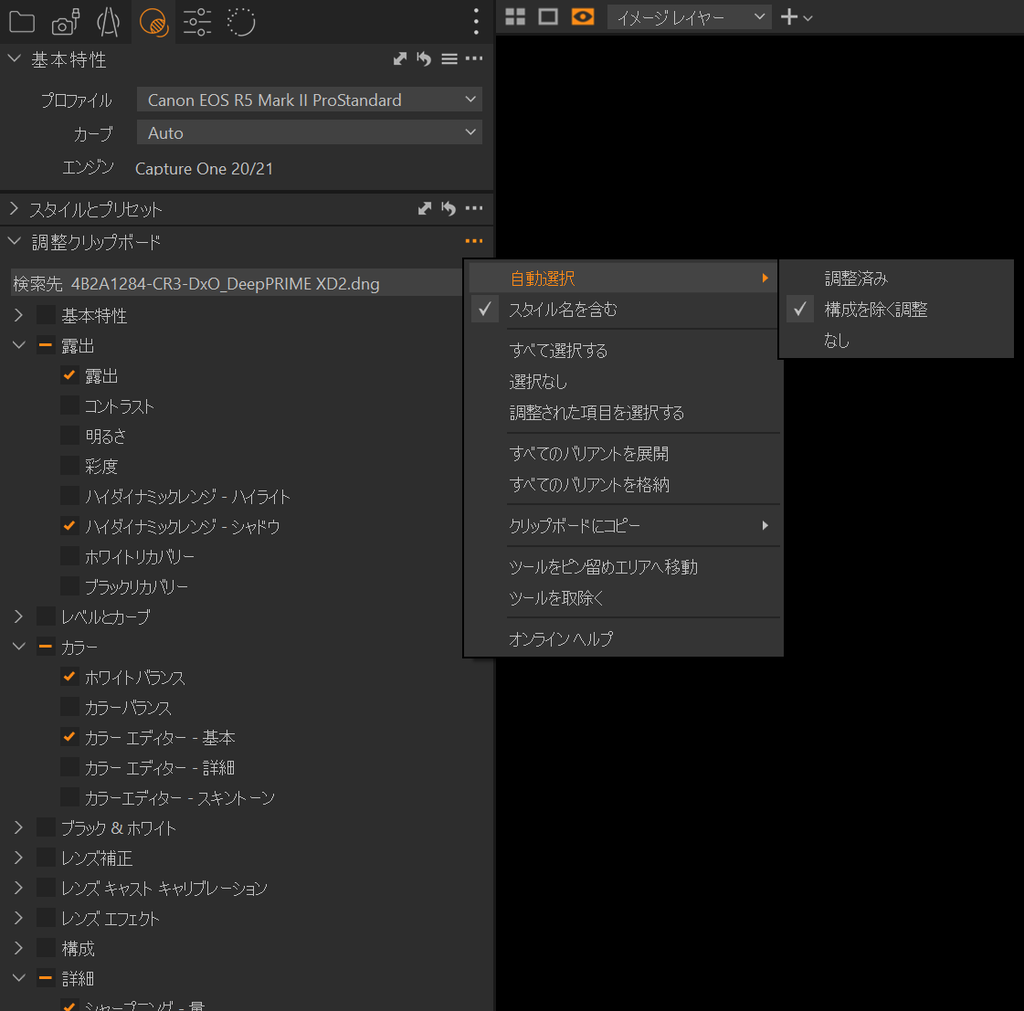Check the 彩度 checkbox

[70, 466]
